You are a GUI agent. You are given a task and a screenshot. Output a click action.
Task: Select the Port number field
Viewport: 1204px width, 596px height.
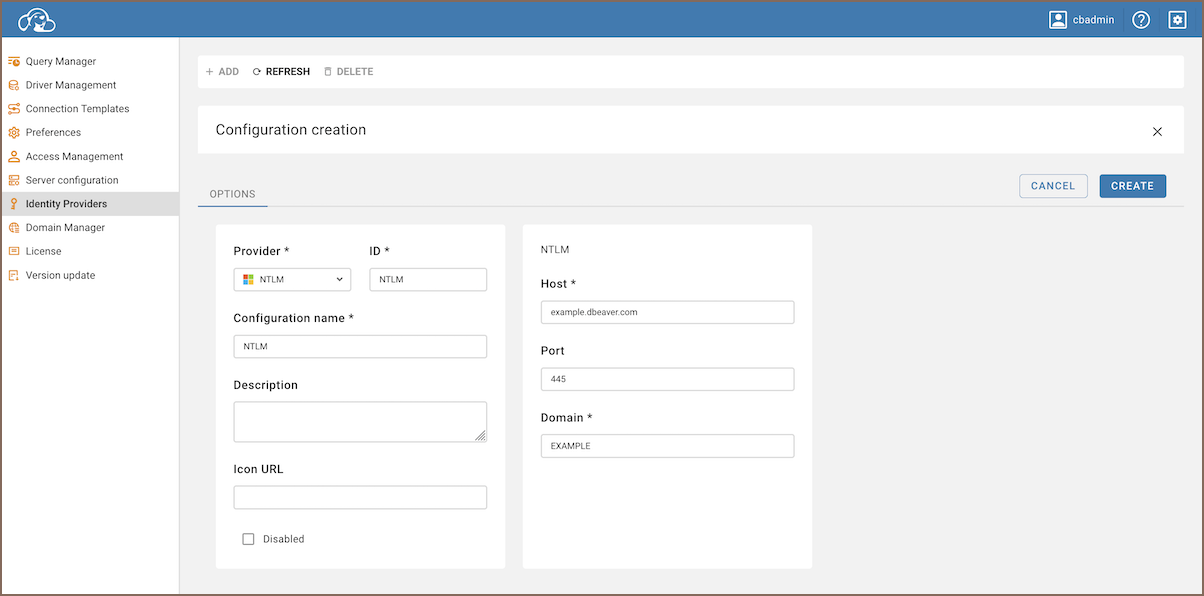point(667,379)
